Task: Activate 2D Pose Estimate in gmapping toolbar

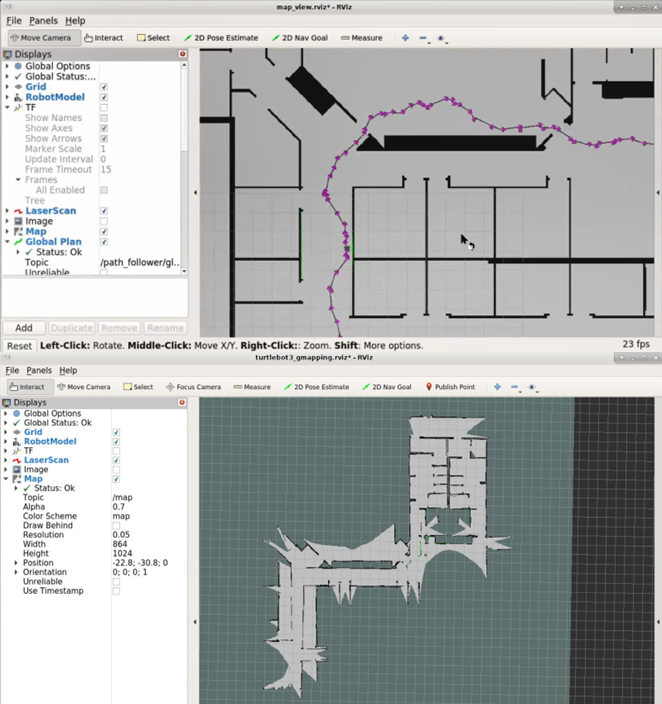Action: tap(316, 387)
